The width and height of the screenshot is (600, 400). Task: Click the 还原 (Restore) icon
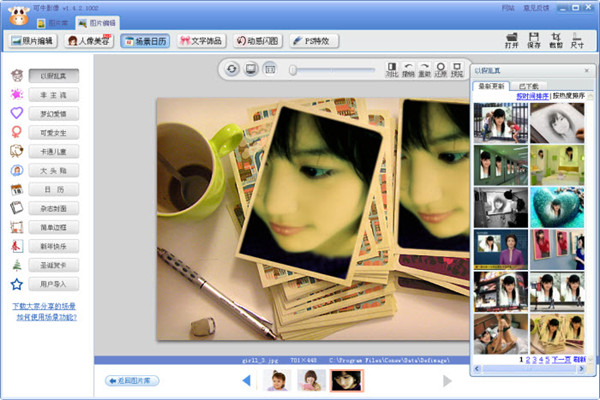441,69
